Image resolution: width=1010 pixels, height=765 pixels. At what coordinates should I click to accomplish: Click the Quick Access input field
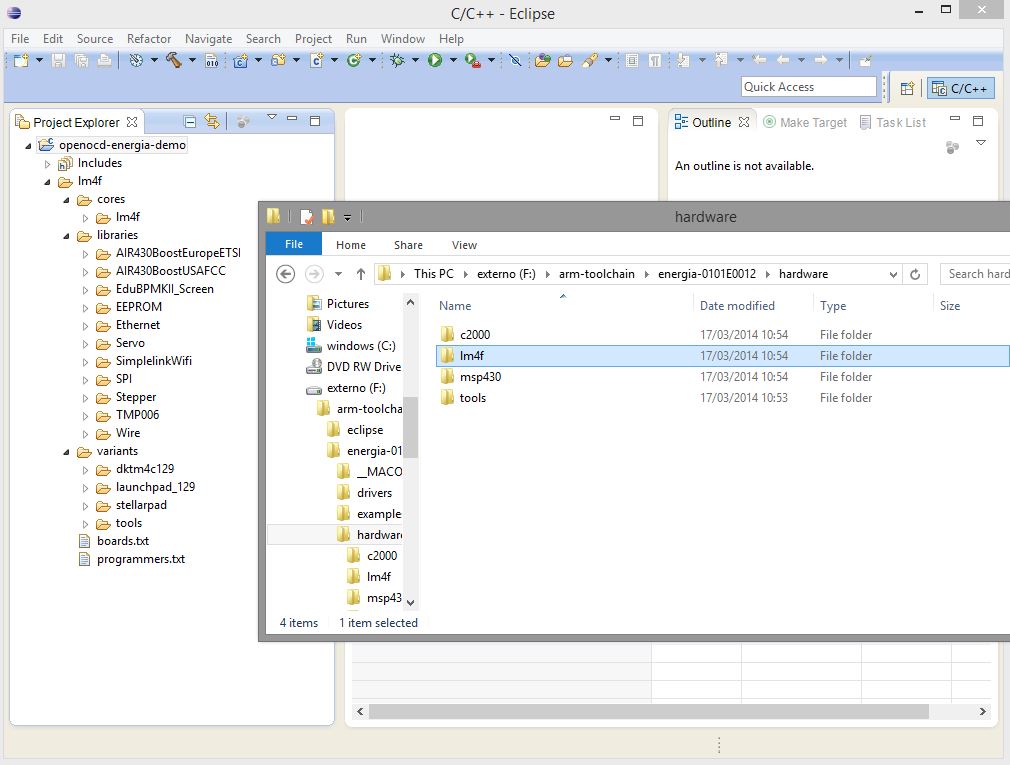pyautogui.click(x=808, y=87)
